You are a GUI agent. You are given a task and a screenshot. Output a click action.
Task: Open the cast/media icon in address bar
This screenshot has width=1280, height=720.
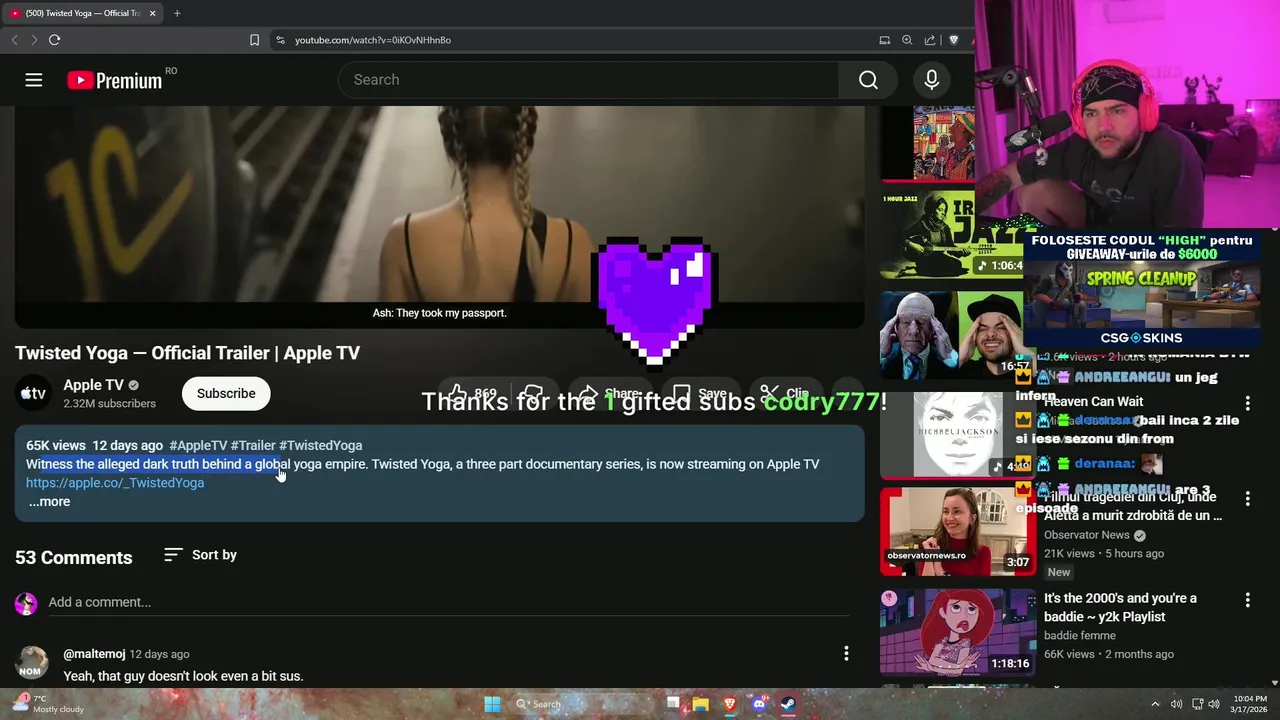[884, 40]
